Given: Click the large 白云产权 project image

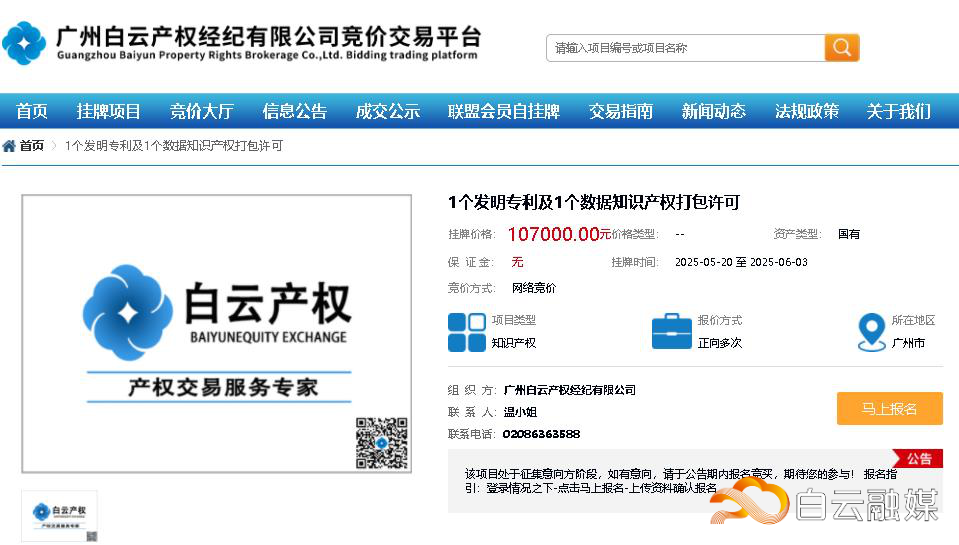Looking at the screenshot, I should click(x=217, y=334).
